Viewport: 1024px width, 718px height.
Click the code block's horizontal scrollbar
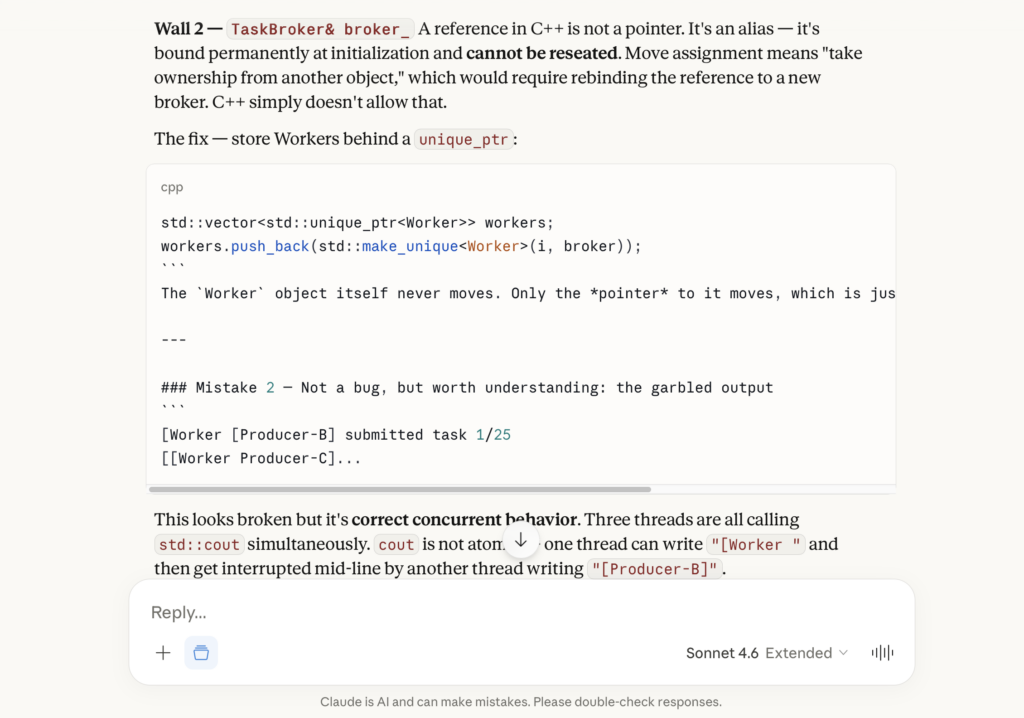(400, 490)
